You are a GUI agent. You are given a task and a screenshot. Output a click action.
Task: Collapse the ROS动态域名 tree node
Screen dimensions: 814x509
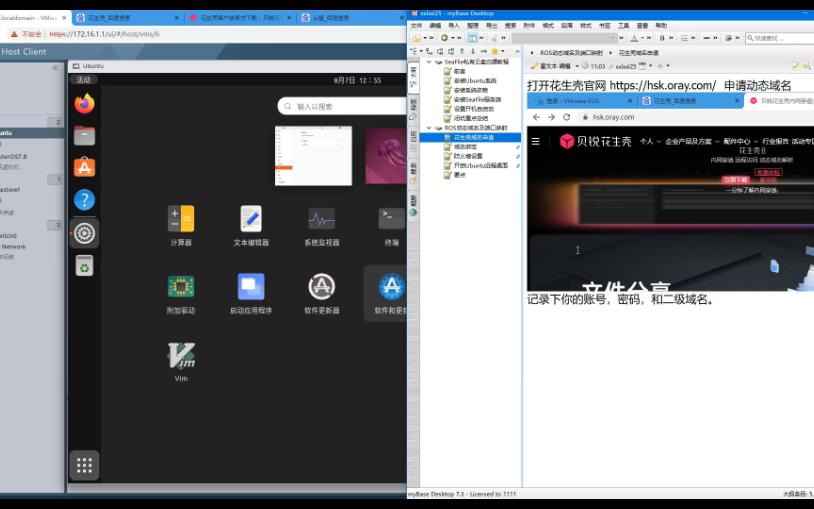coord(429,128)
